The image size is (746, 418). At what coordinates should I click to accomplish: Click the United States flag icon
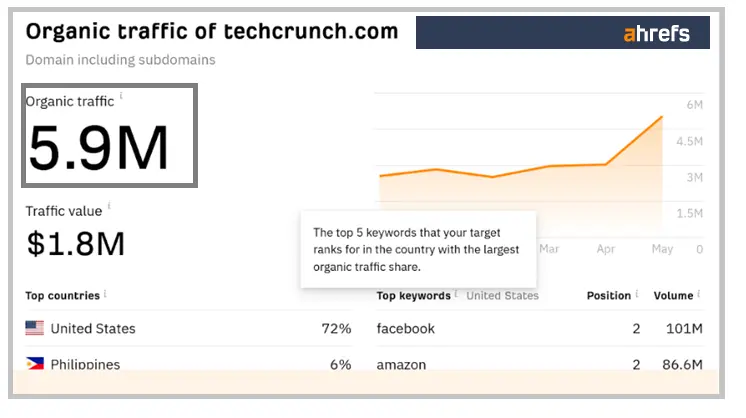coord(35,328)
